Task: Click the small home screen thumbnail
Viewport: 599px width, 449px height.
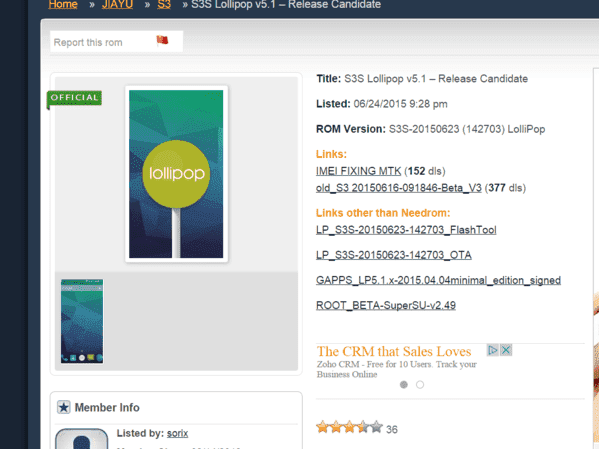Action: click(82, 321)
